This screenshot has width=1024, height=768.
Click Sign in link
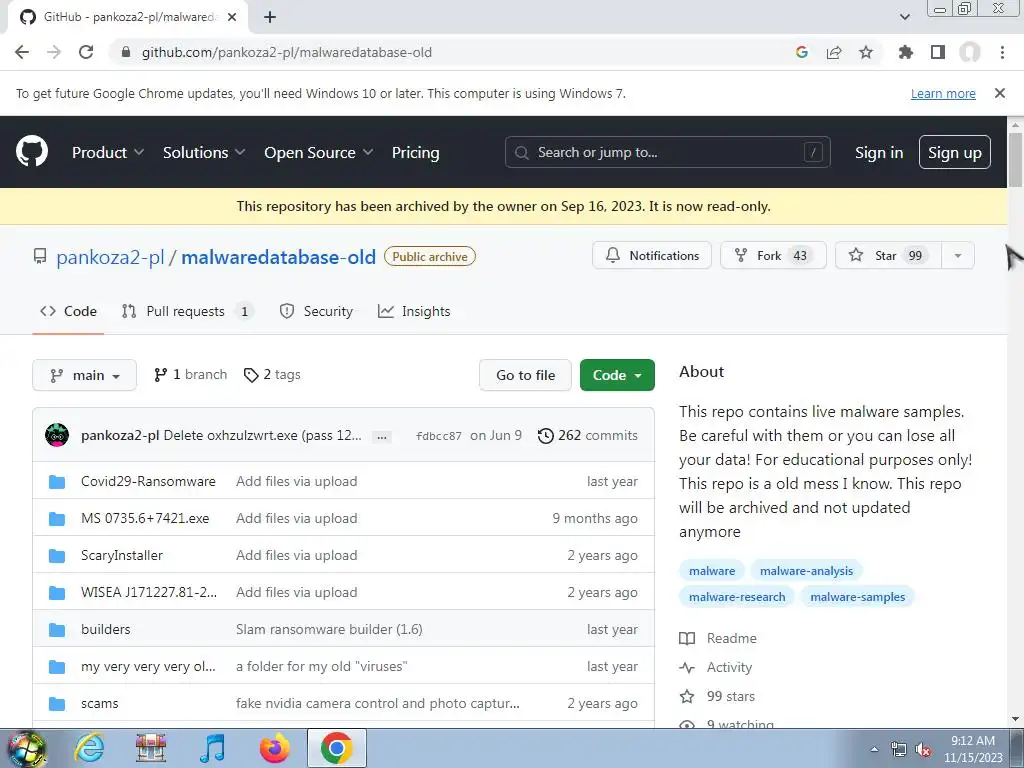coord(879,152)
